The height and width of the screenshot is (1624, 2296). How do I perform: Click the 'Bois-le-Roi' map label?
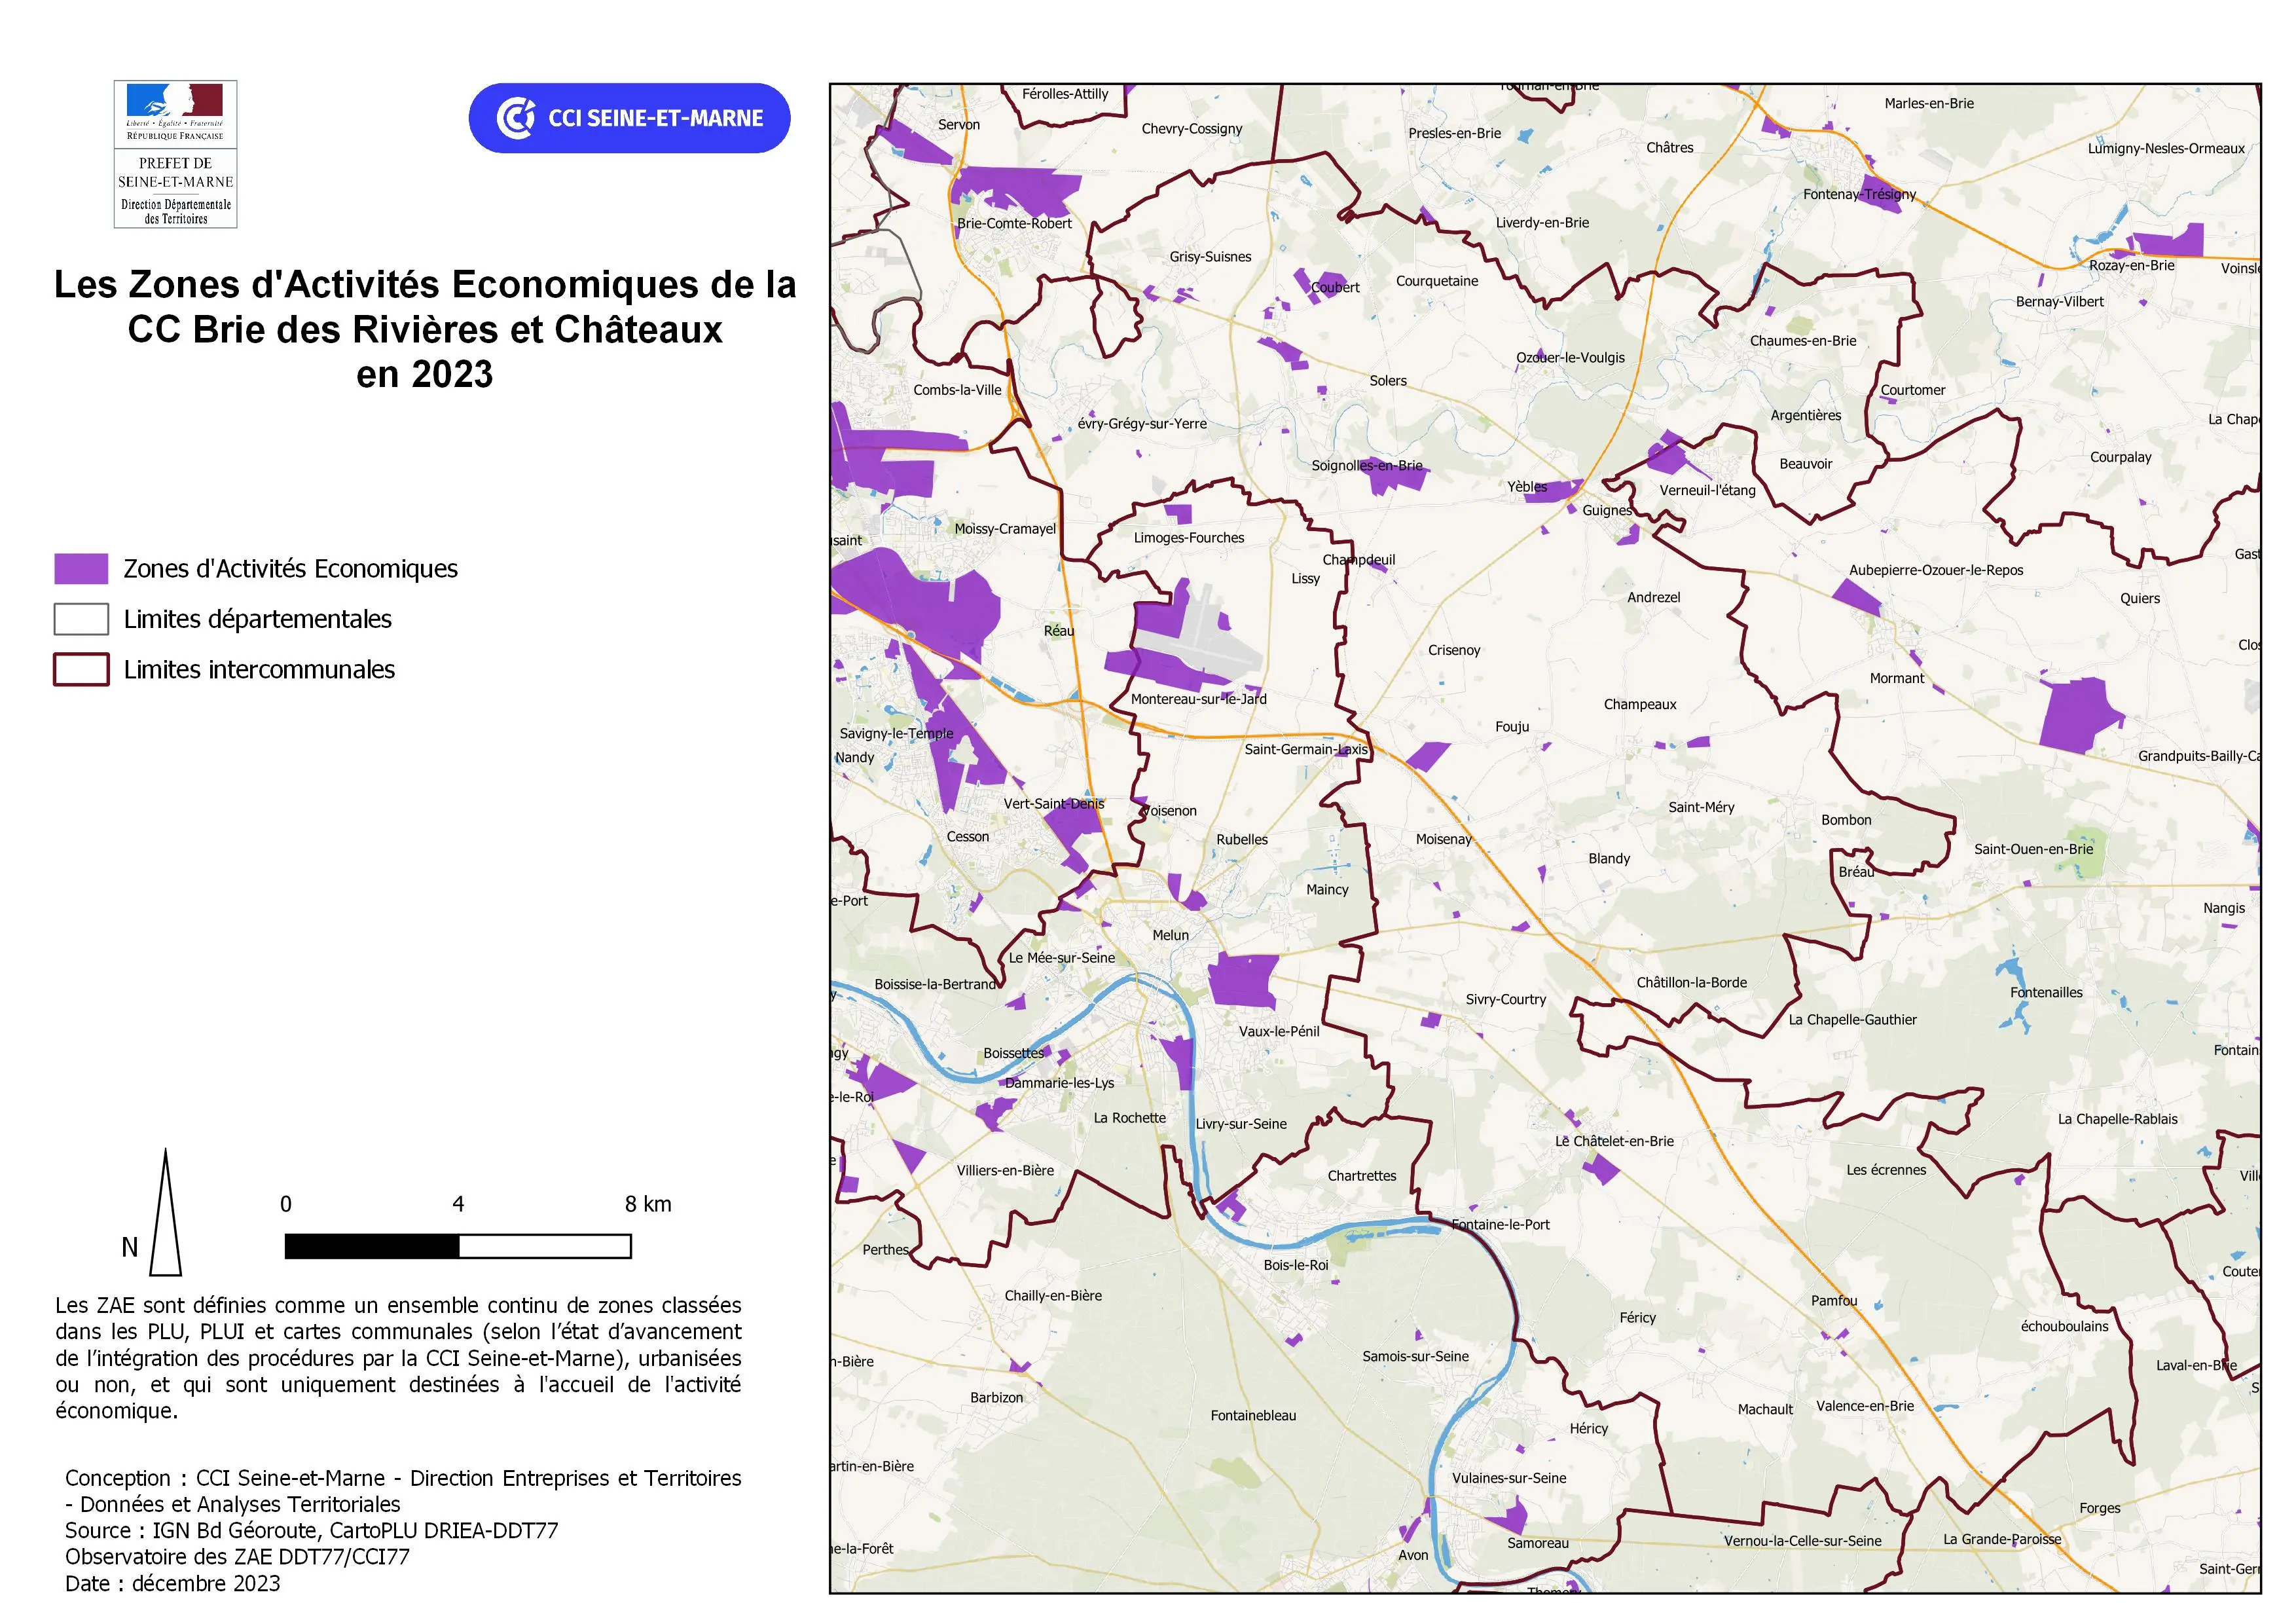pos(1296,1265)
